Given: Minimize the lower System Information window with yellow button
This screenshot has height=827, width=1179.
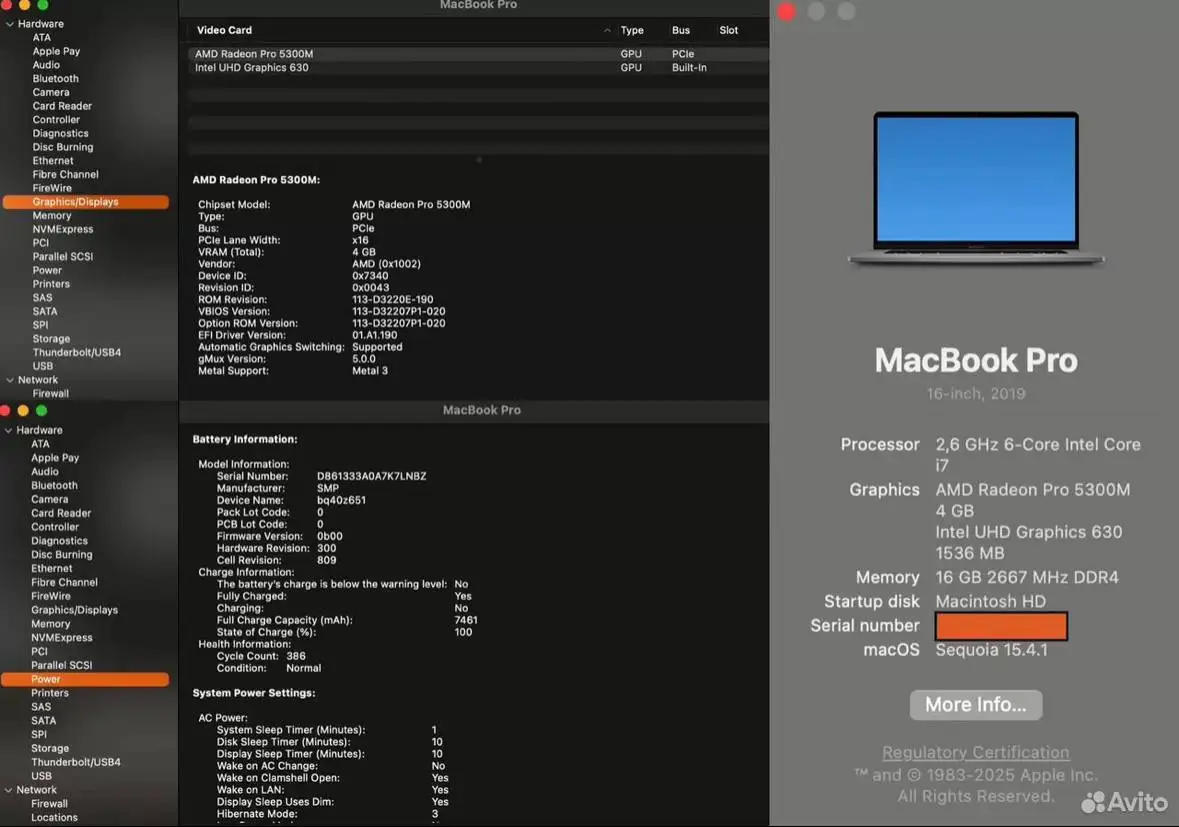Looking at the screenshot, I should click(x=23, y=410).
